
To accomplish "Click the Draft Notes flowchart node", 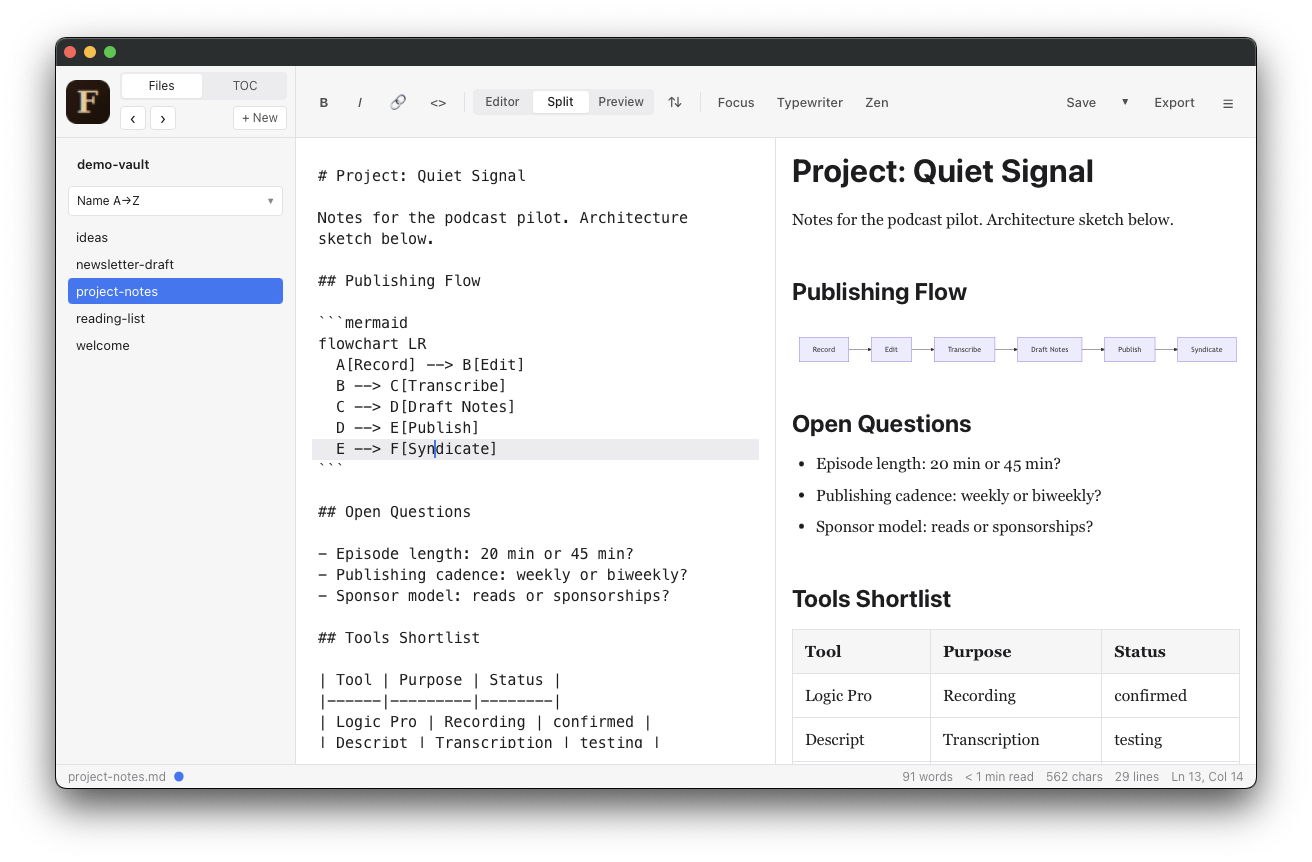I will 1049,349.
